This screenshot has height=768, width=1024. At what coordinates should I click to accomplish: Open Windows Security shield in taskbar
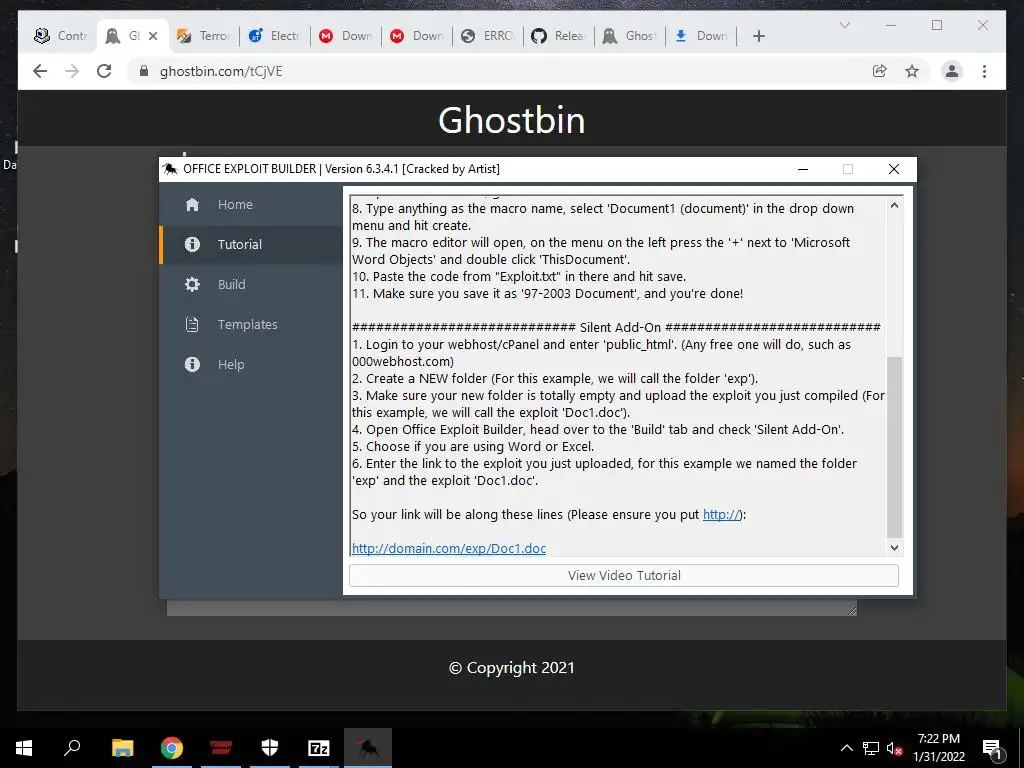click(270, 748)
